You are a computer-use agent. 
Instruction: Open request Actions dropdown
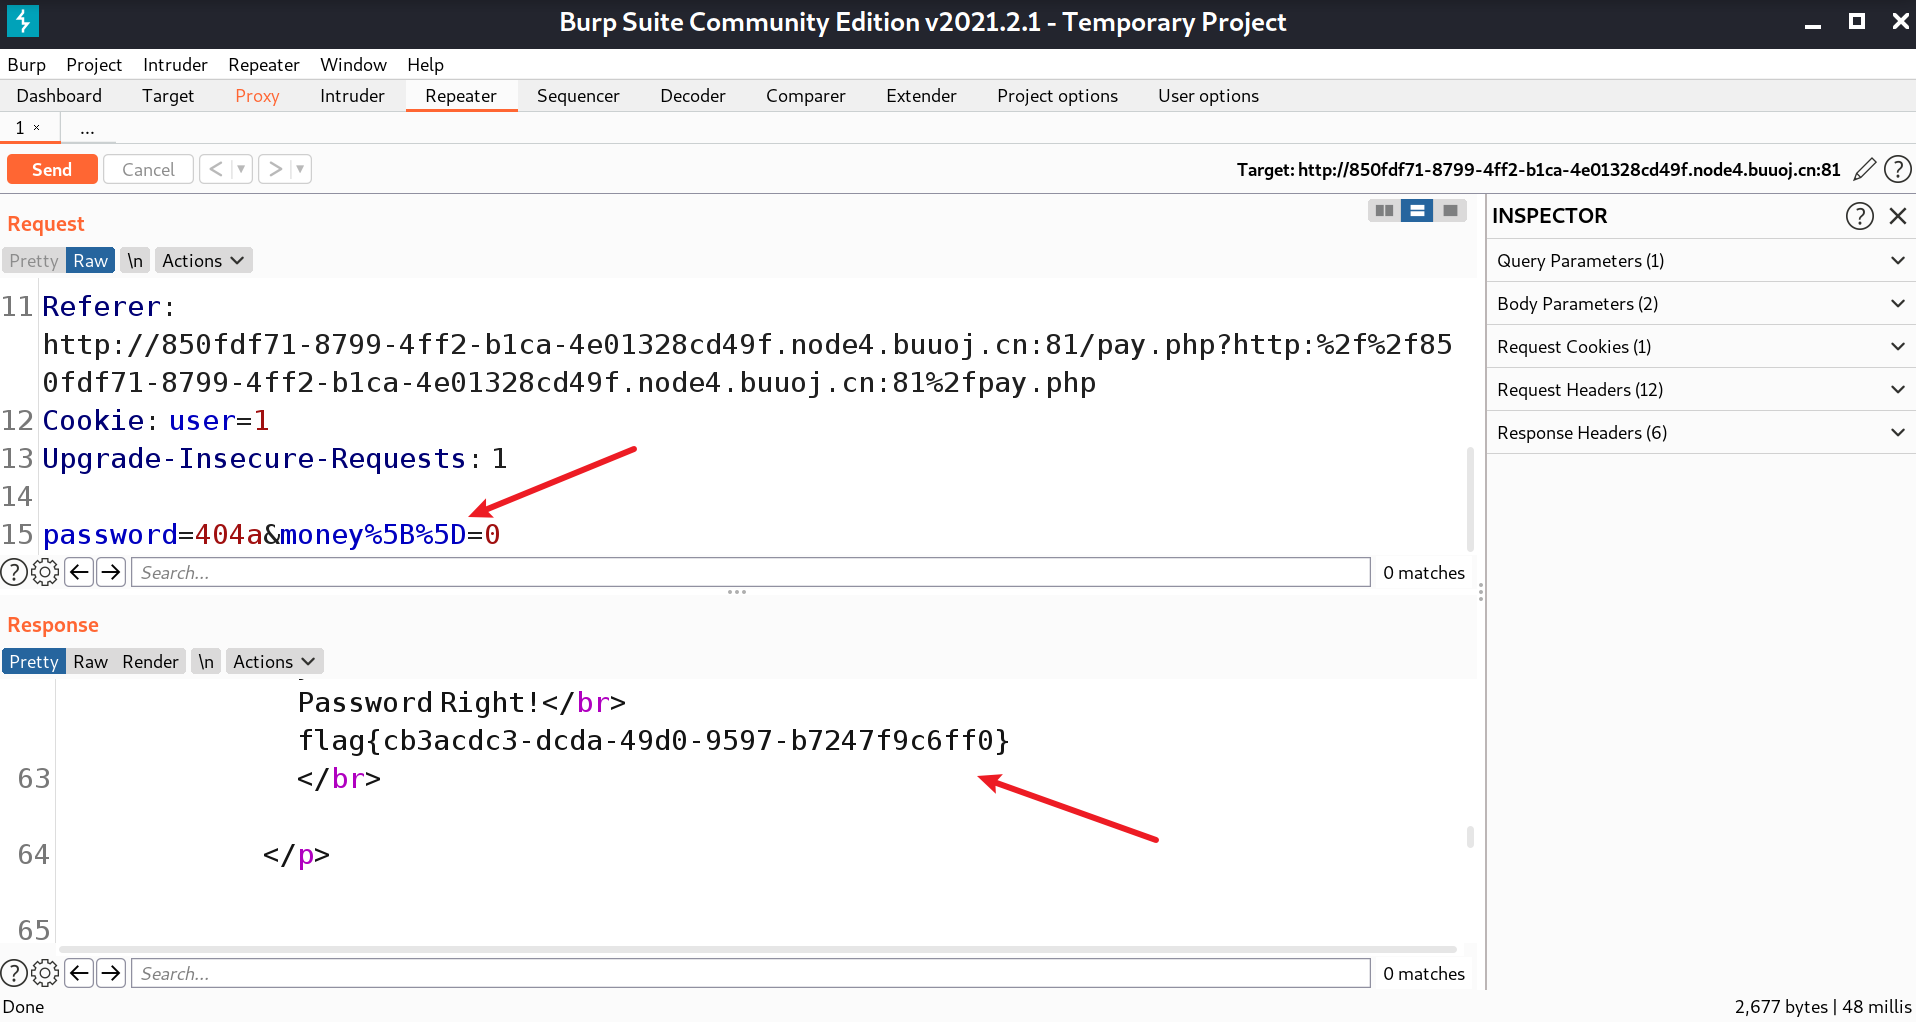(x=203, y=261)
